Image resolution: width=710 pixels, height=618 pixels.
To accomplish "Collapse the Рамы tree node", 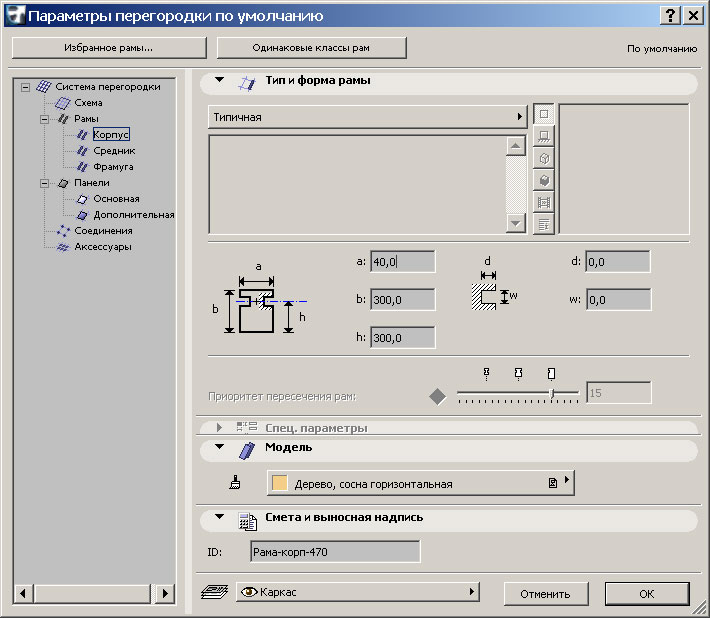I will (45, 119).
